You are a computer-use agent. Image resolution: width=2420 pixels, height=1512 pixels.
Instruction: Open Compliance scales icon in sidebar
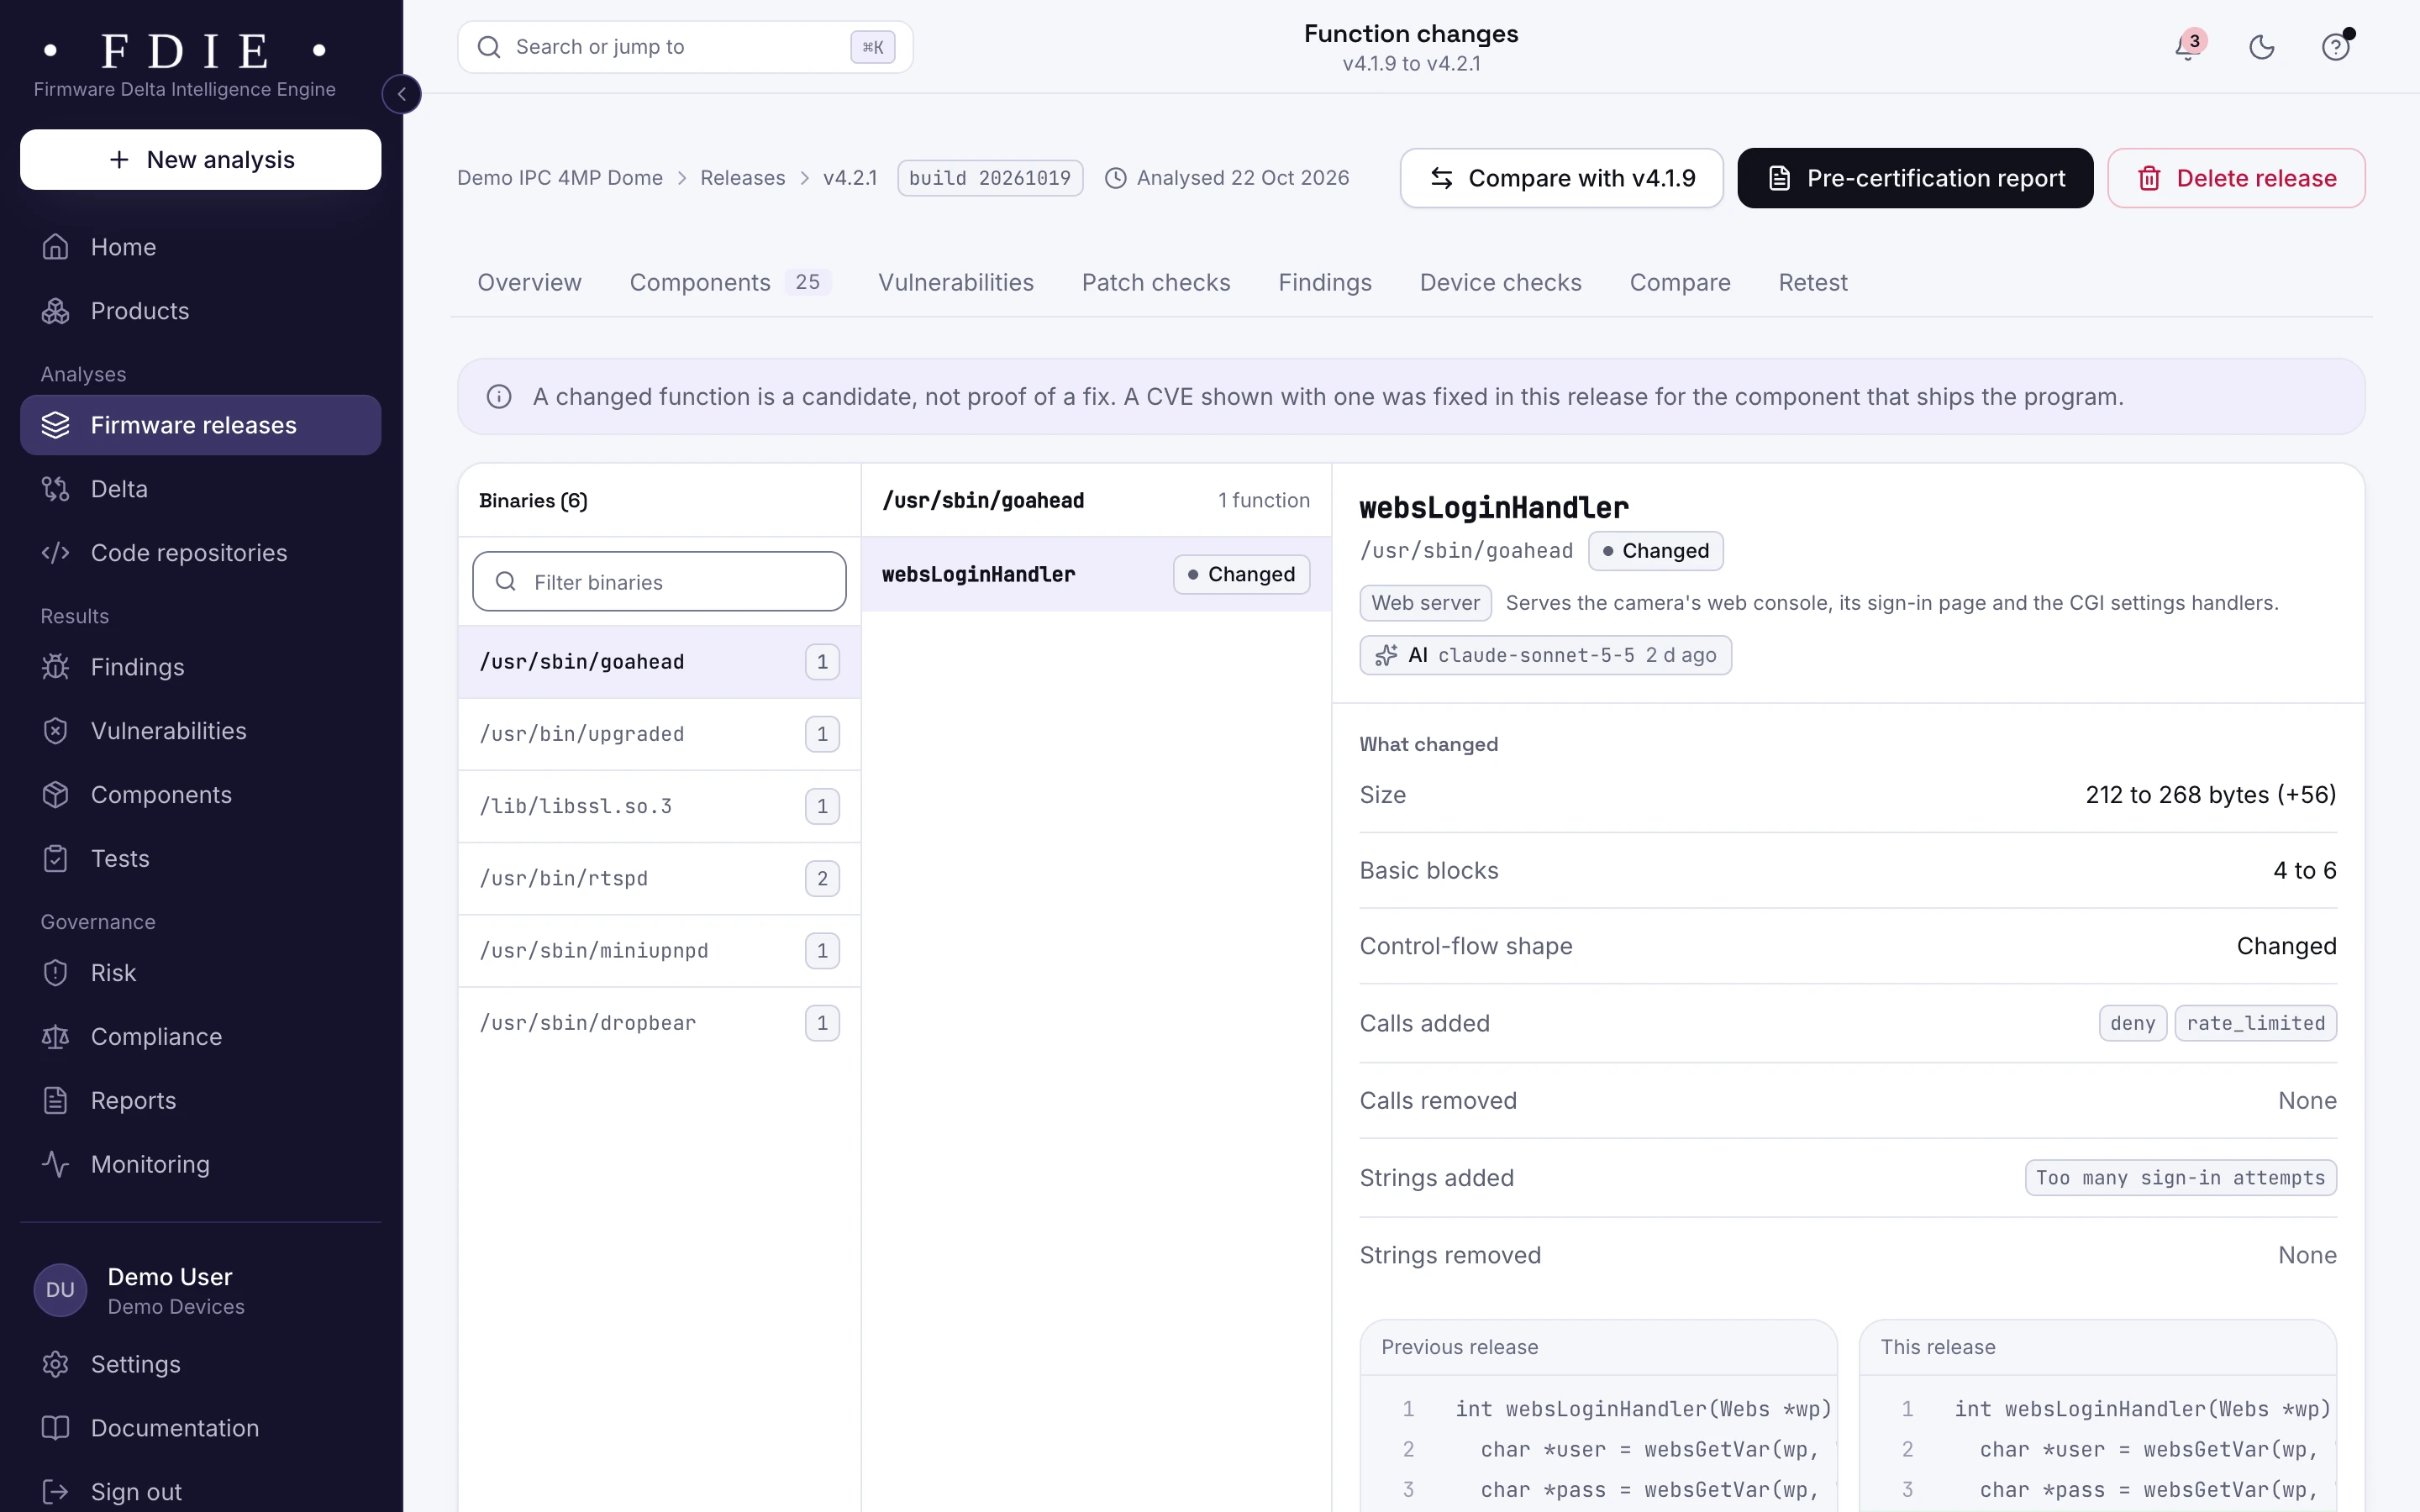[56, 1037]
